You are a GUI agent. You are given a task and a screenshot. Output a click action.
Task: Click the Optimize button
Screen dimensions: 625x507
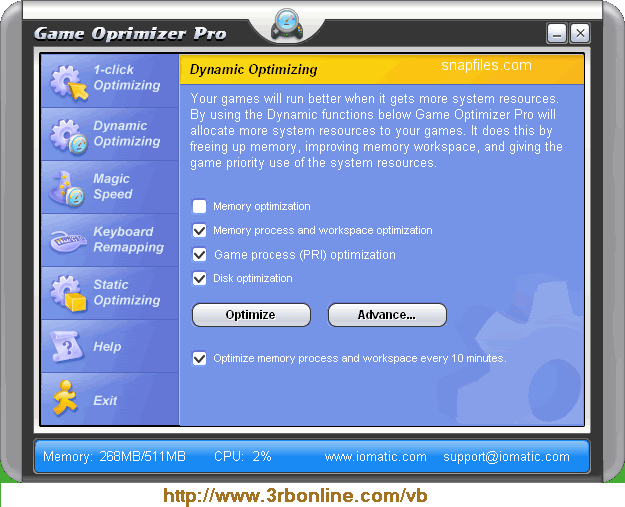(x=251, y=315)
